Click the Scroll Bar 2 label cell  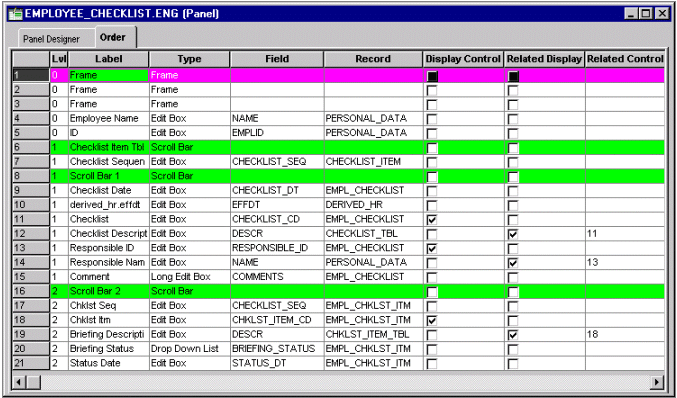tap(109, 291)
